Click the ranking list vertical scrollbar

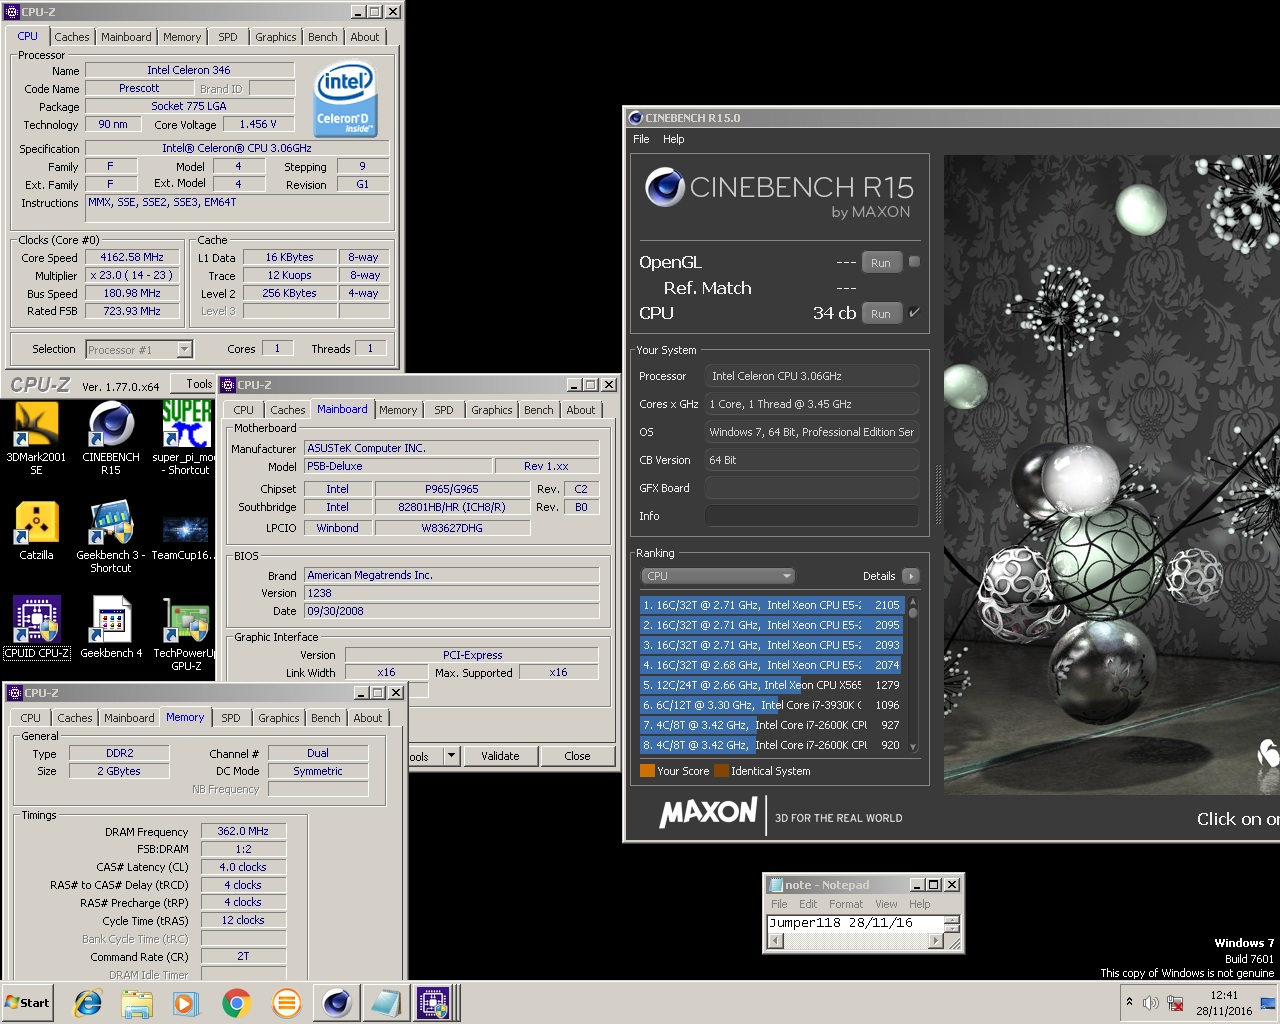pos(913,675)
